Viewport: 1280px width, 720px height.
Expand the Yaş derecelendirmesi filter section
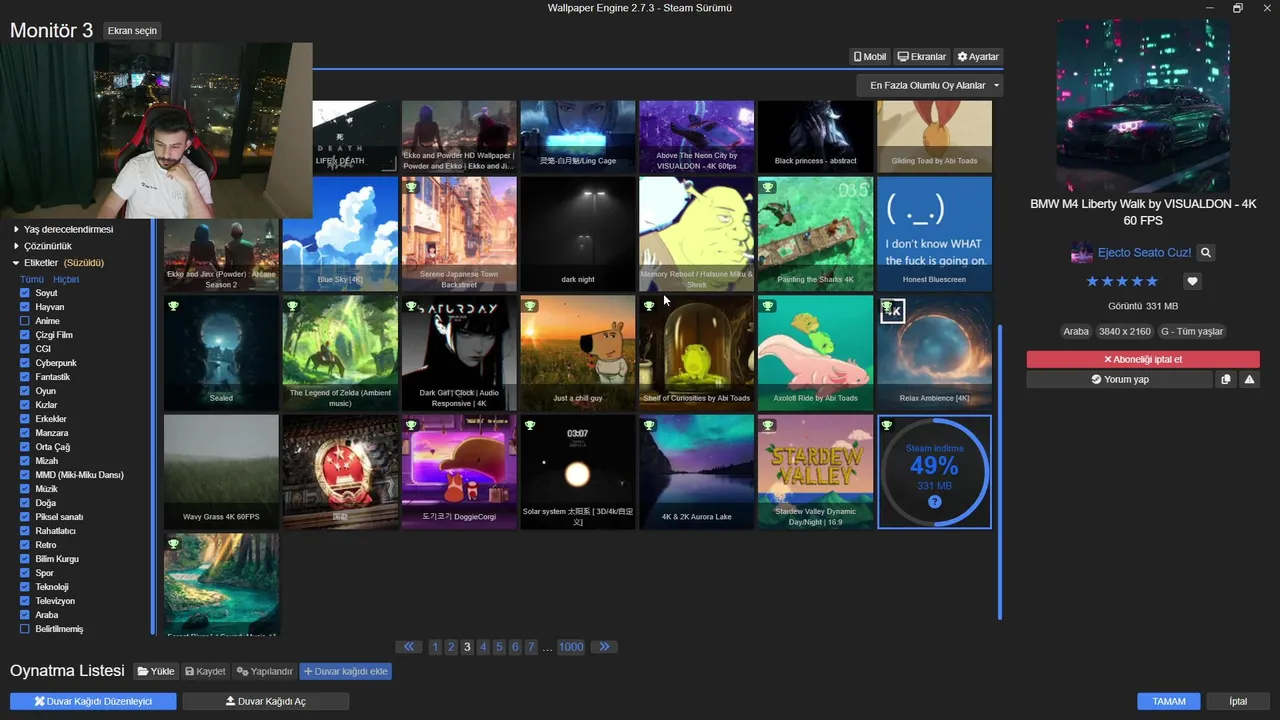pyautogui.click(x=62, y=229)
